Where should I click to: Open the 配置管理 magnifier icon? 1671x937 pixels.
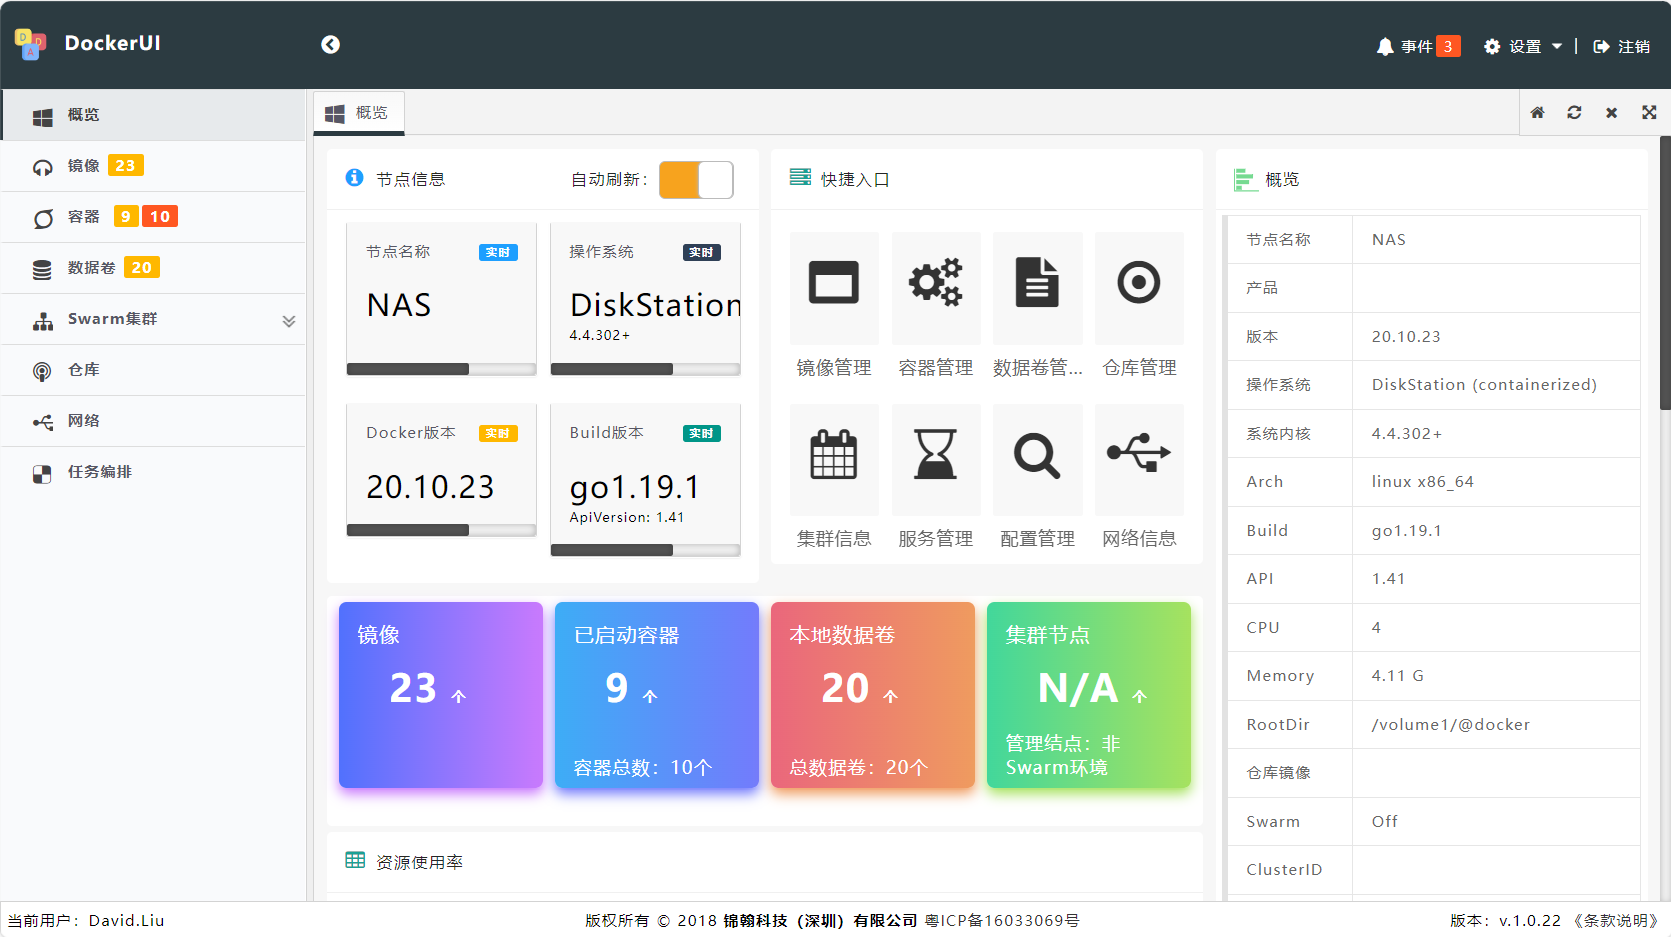pos(1037,456)
